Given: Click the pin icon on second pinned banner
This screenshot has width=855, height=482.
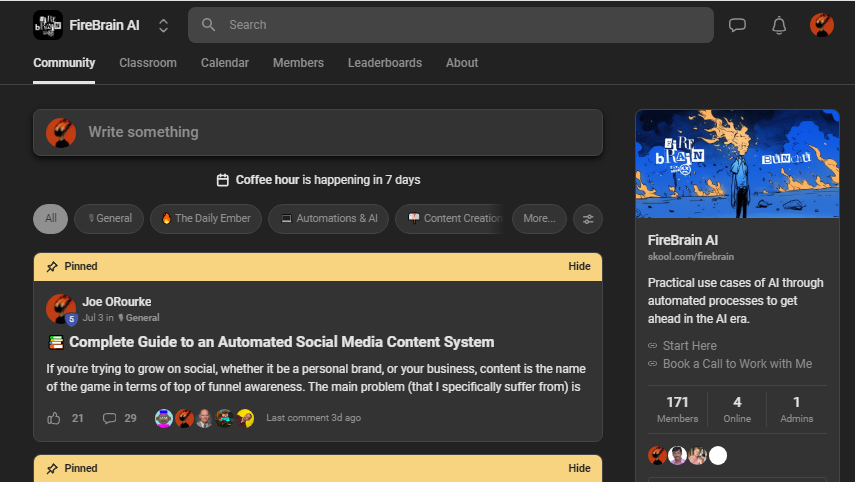Looking at the screenshot, I should 52,468.
